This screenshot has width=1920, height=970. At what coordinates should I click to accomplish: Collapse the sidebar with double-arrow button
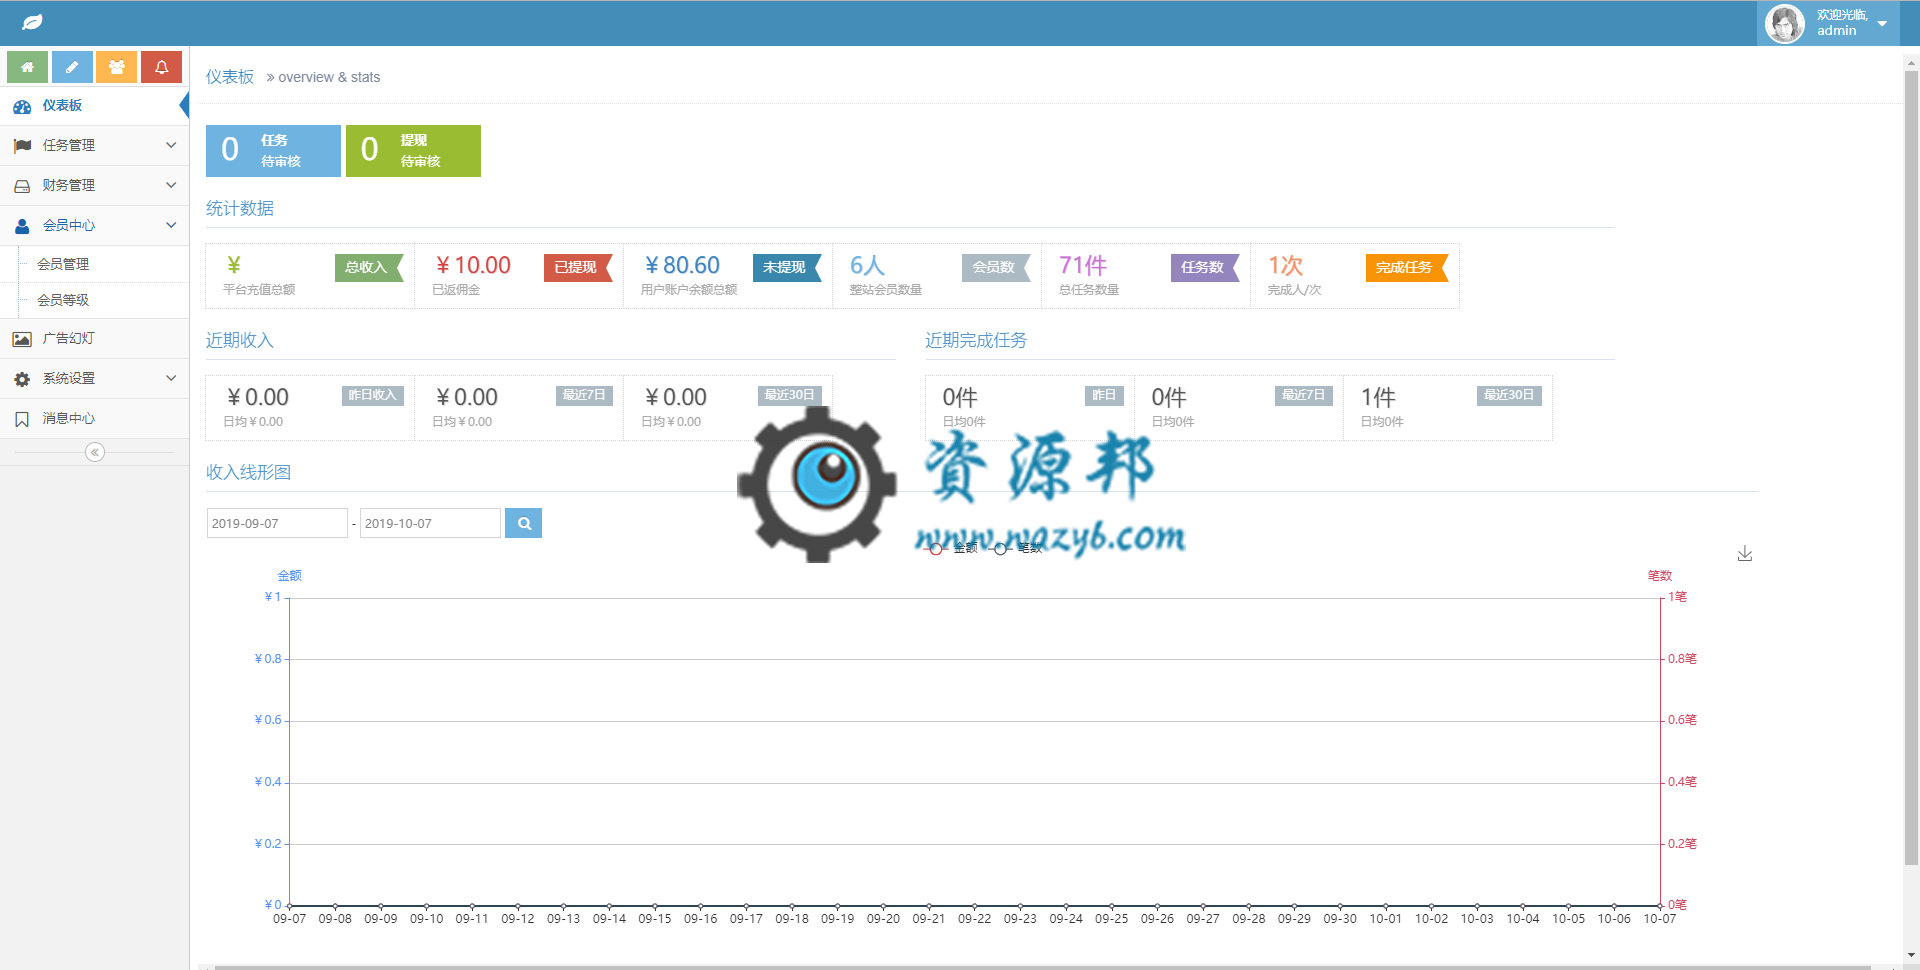click(x=95, y=452)
